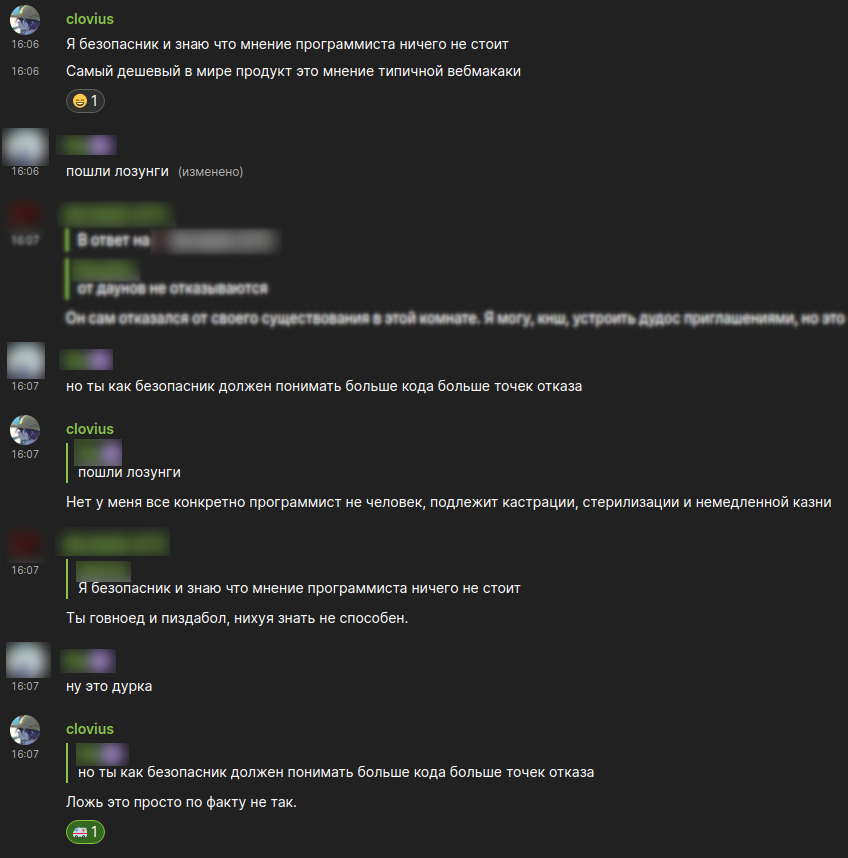
Task: Click blurred avatar beside 'но ты как безопасник' message
Action: (26, 360)
